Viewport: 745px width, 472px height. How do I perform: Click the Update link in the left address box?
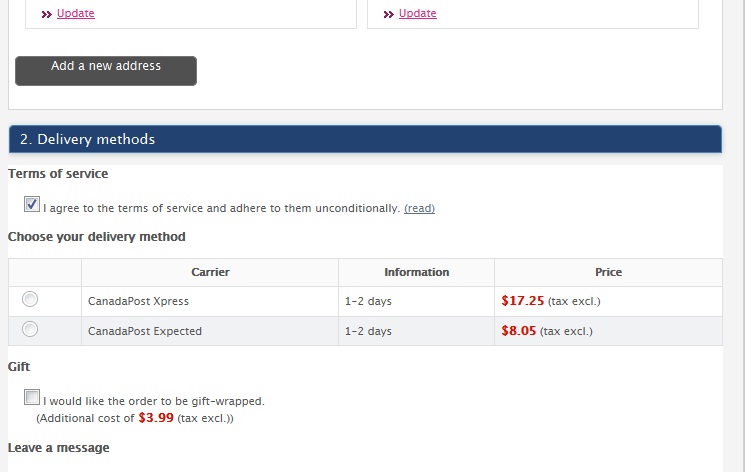(76, 13)
